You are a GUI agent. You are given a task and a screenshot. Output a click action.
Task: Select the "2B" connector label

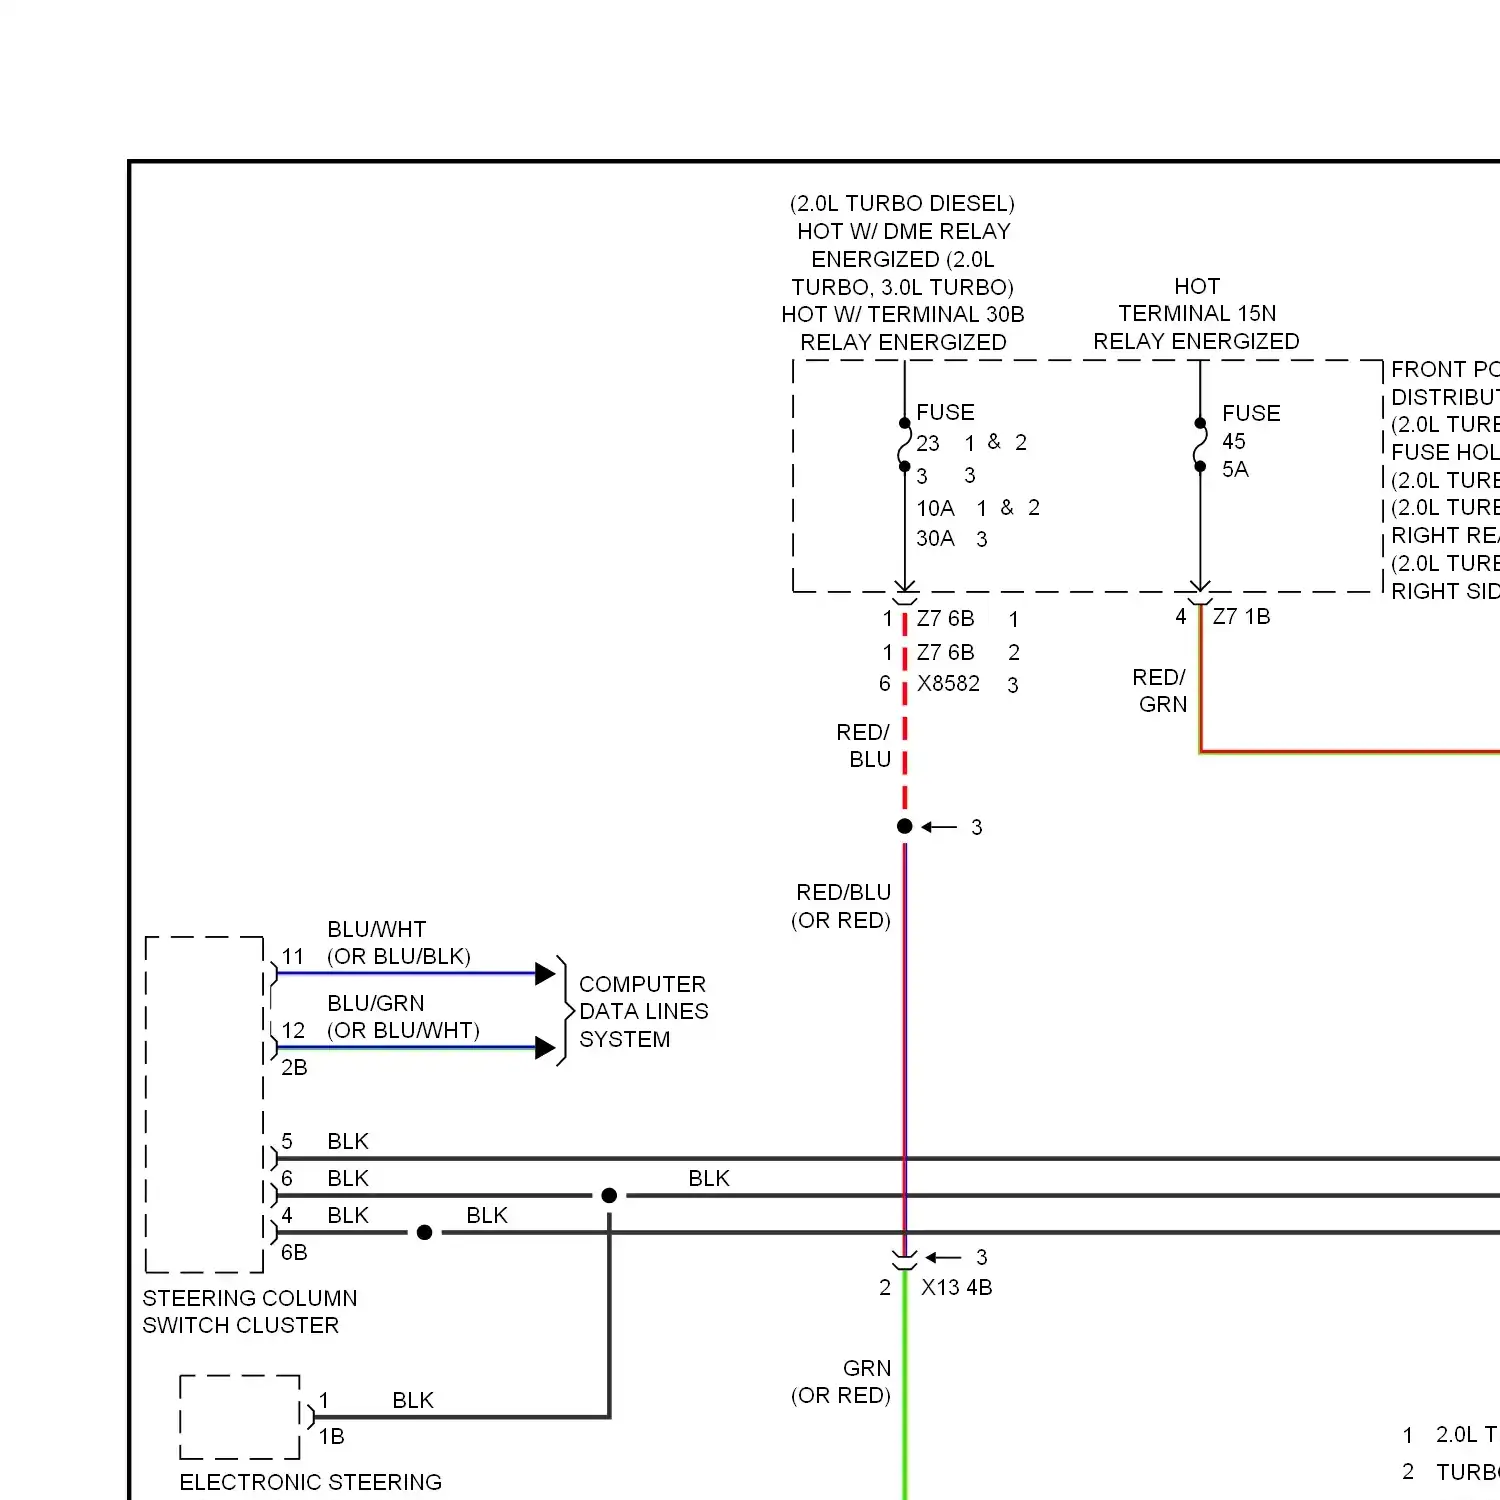294,1067
